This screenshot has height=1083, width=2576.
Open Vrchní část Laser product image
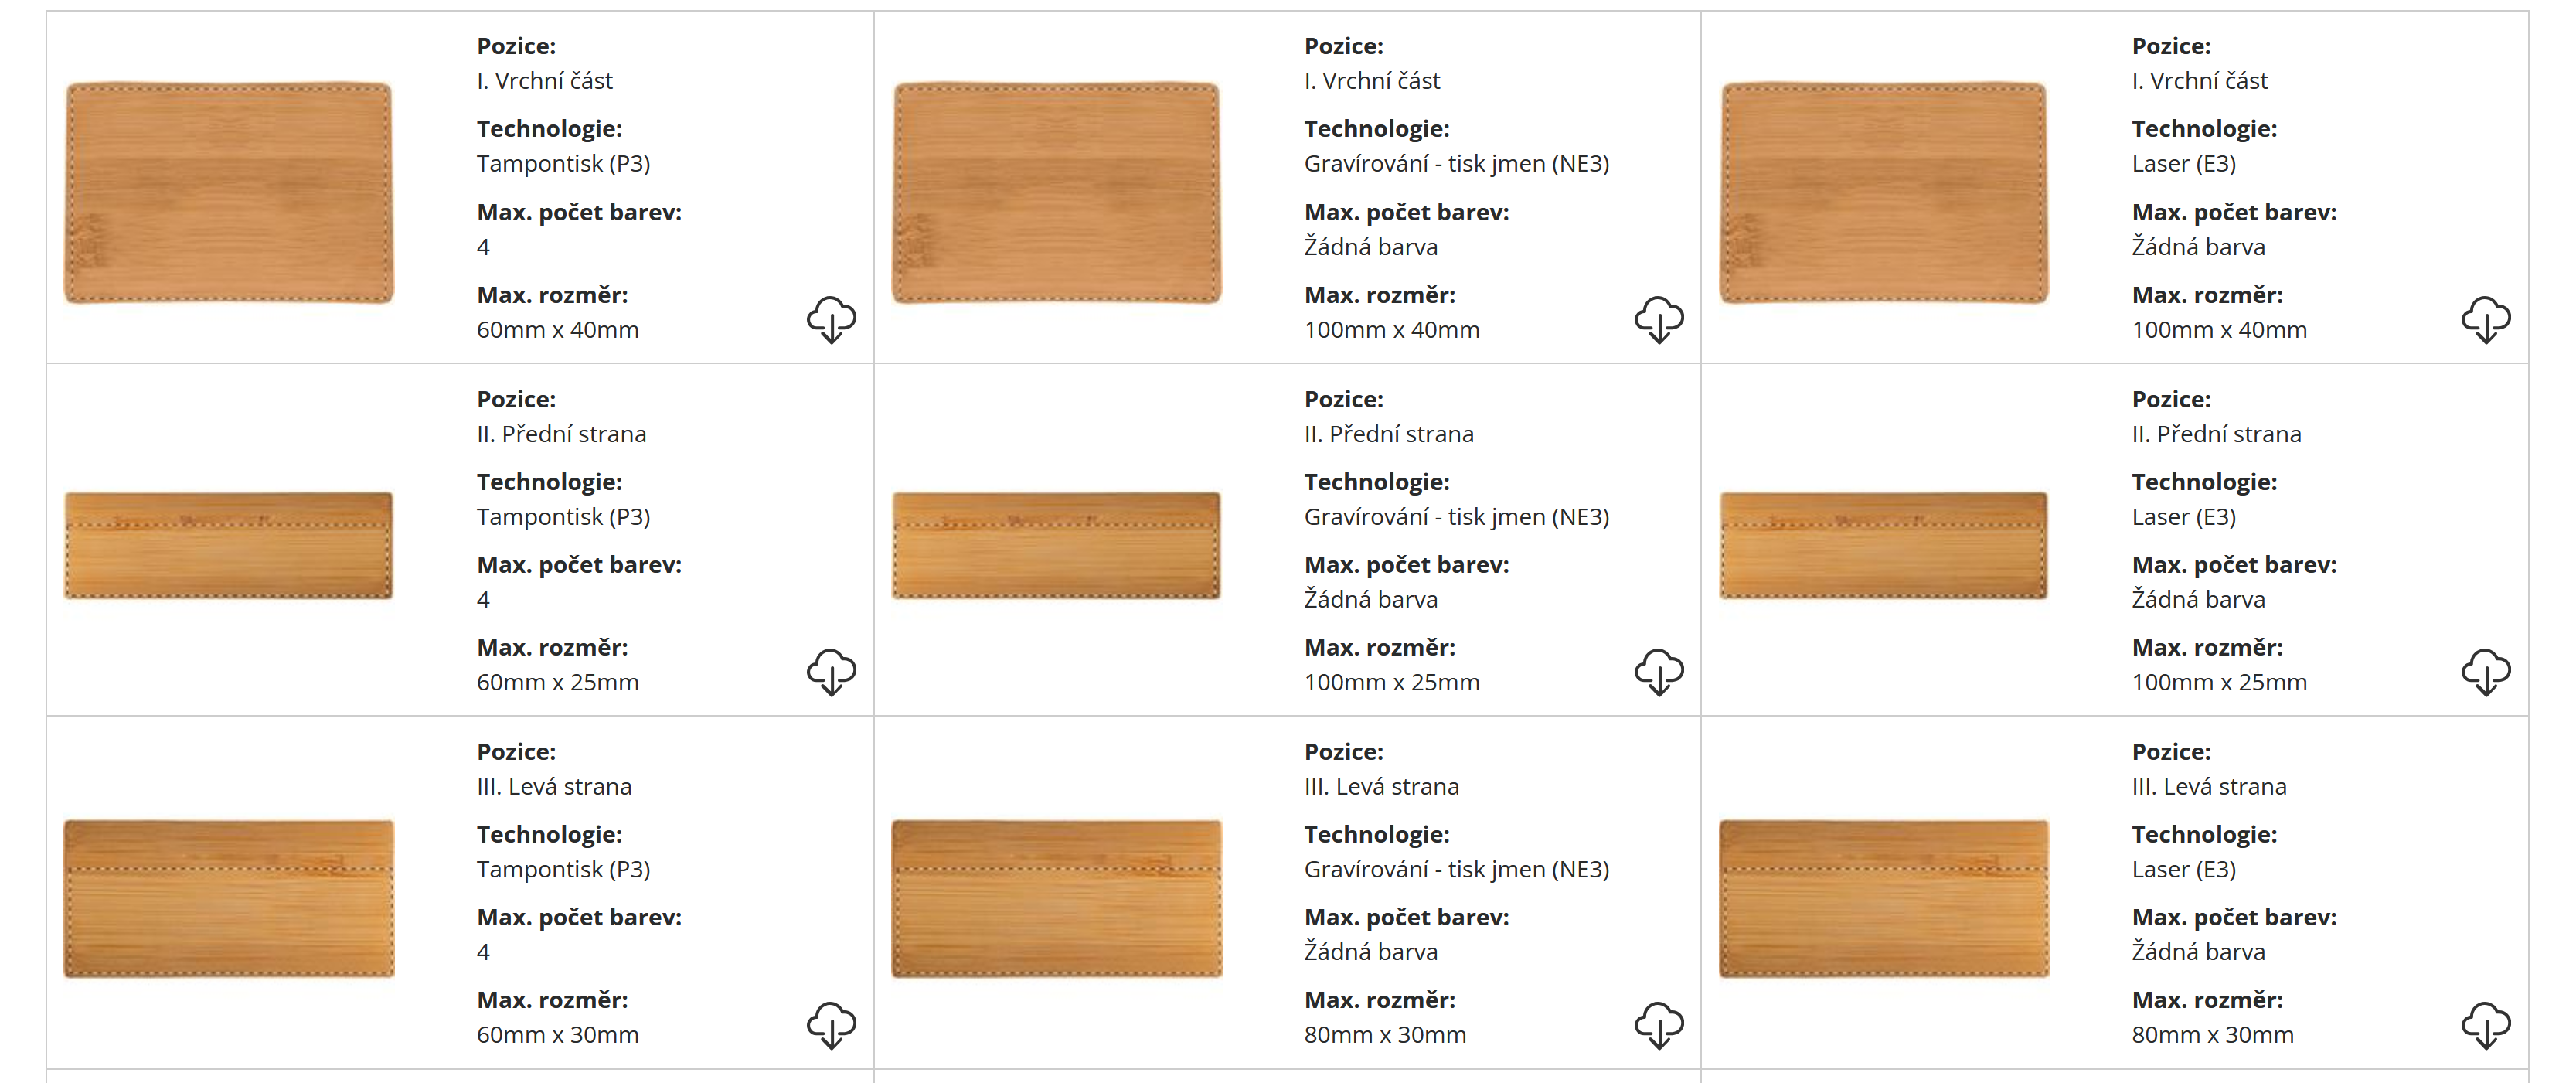[x=1883, y=192]
